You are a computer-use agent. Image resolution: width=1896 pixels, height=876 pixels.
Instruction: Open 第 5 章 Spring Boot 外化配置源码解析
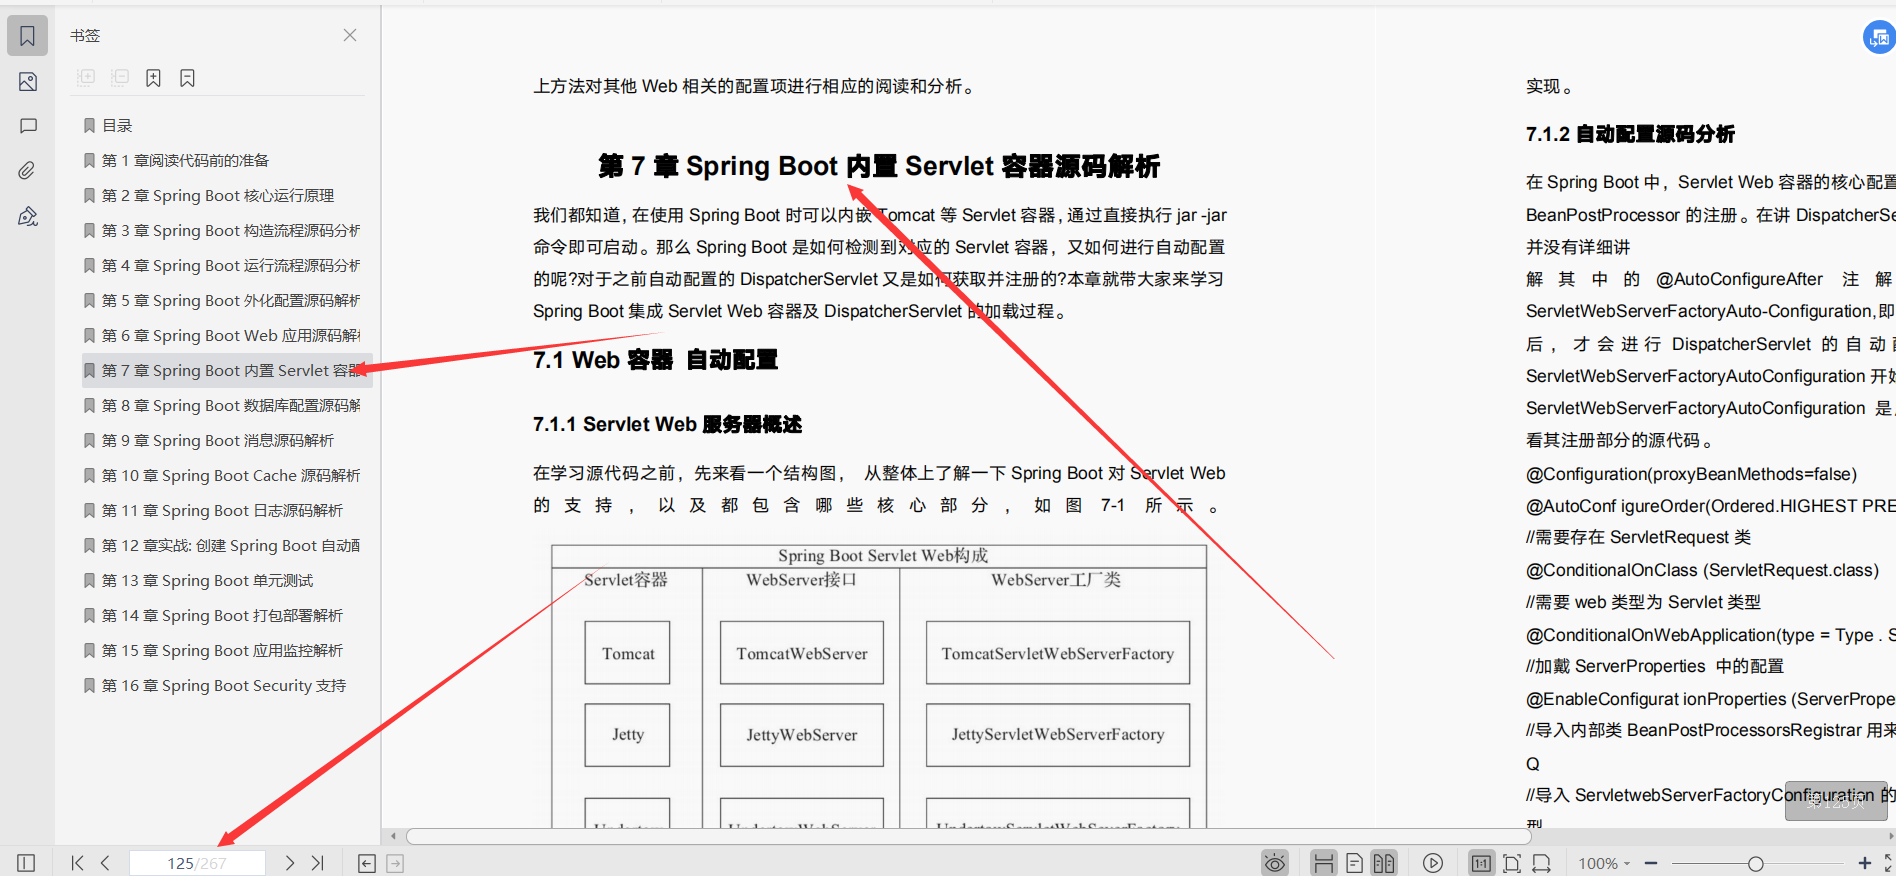[231, 300]
